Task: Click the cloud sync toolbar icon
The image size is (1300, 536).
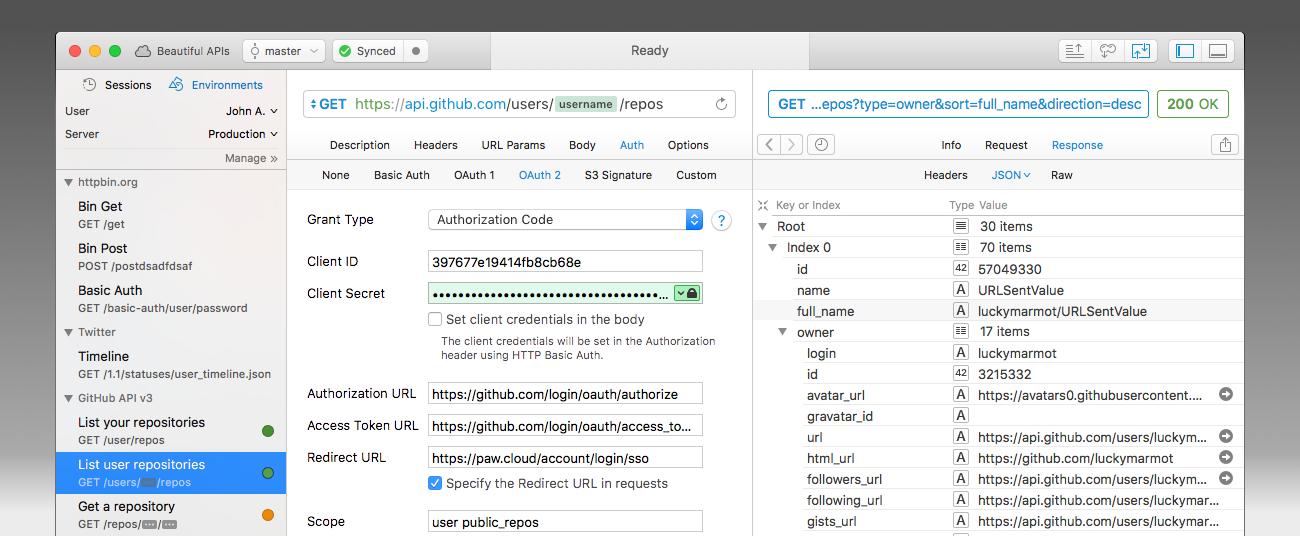Action: 1107,51
